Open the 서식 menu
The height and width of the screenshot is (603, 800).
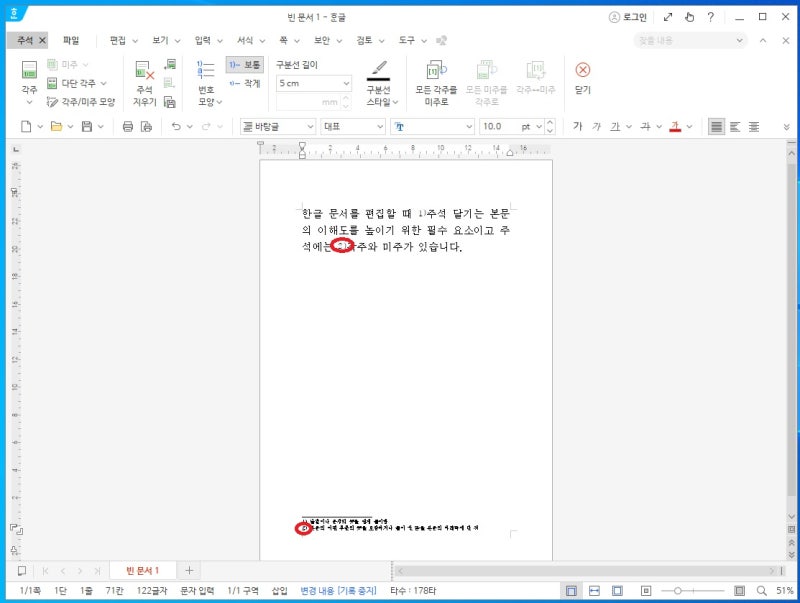point(245,40)
